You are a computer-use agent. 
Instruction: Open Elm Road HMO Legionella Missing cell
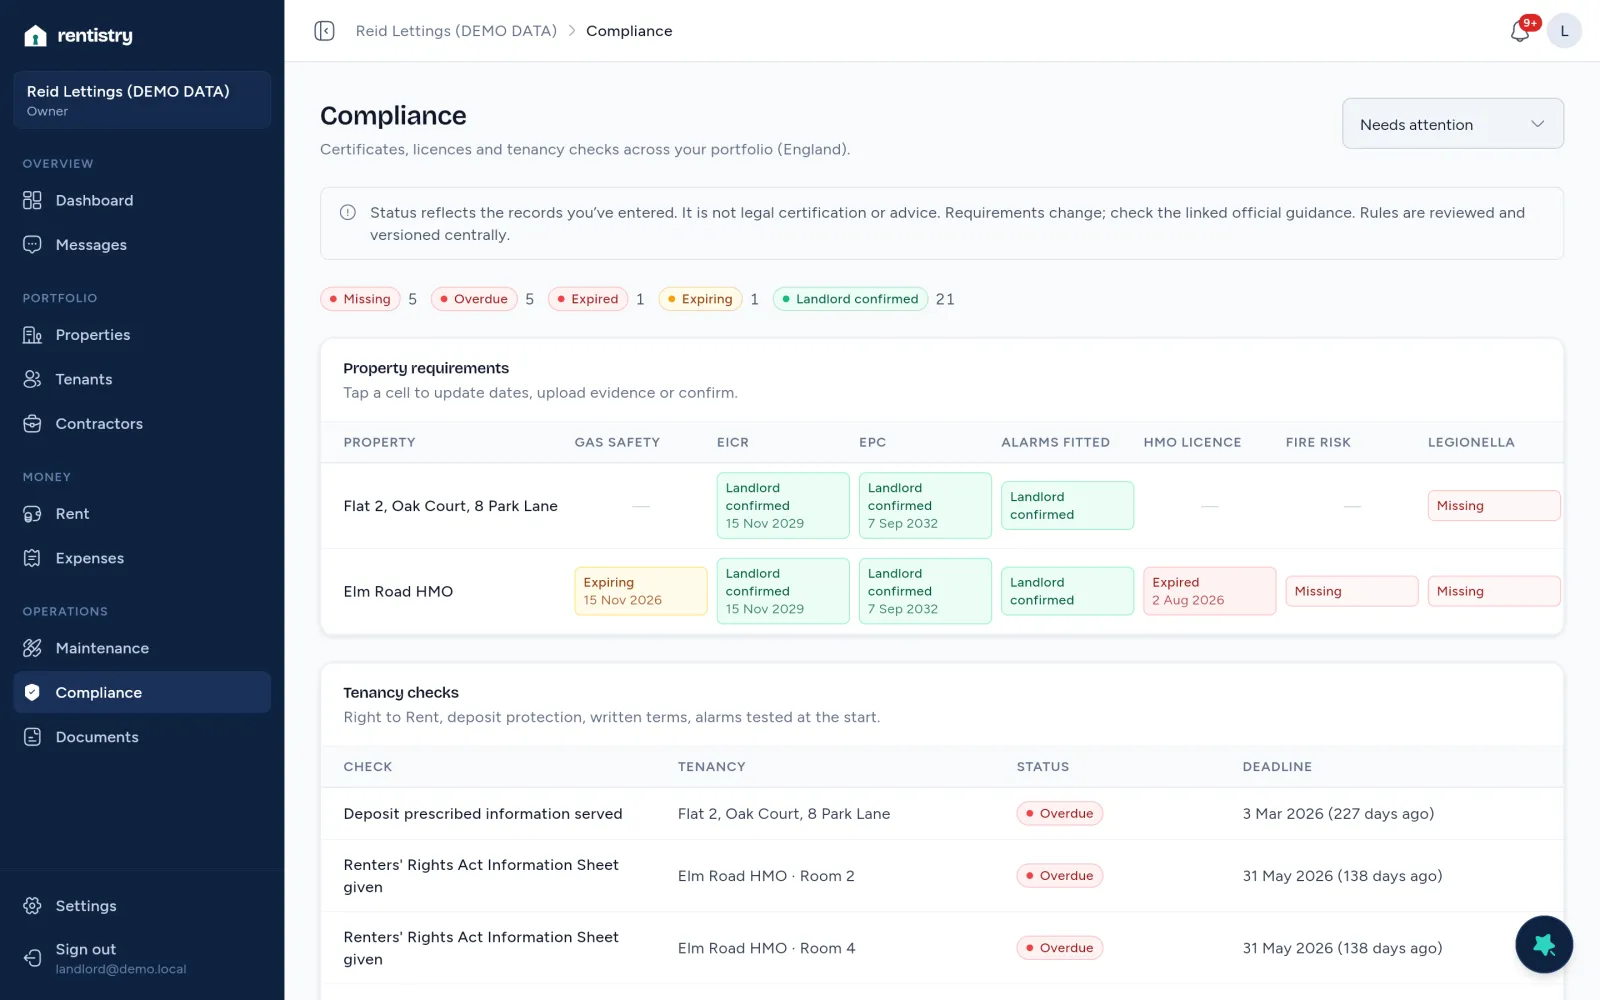(x=1494, y=591)
